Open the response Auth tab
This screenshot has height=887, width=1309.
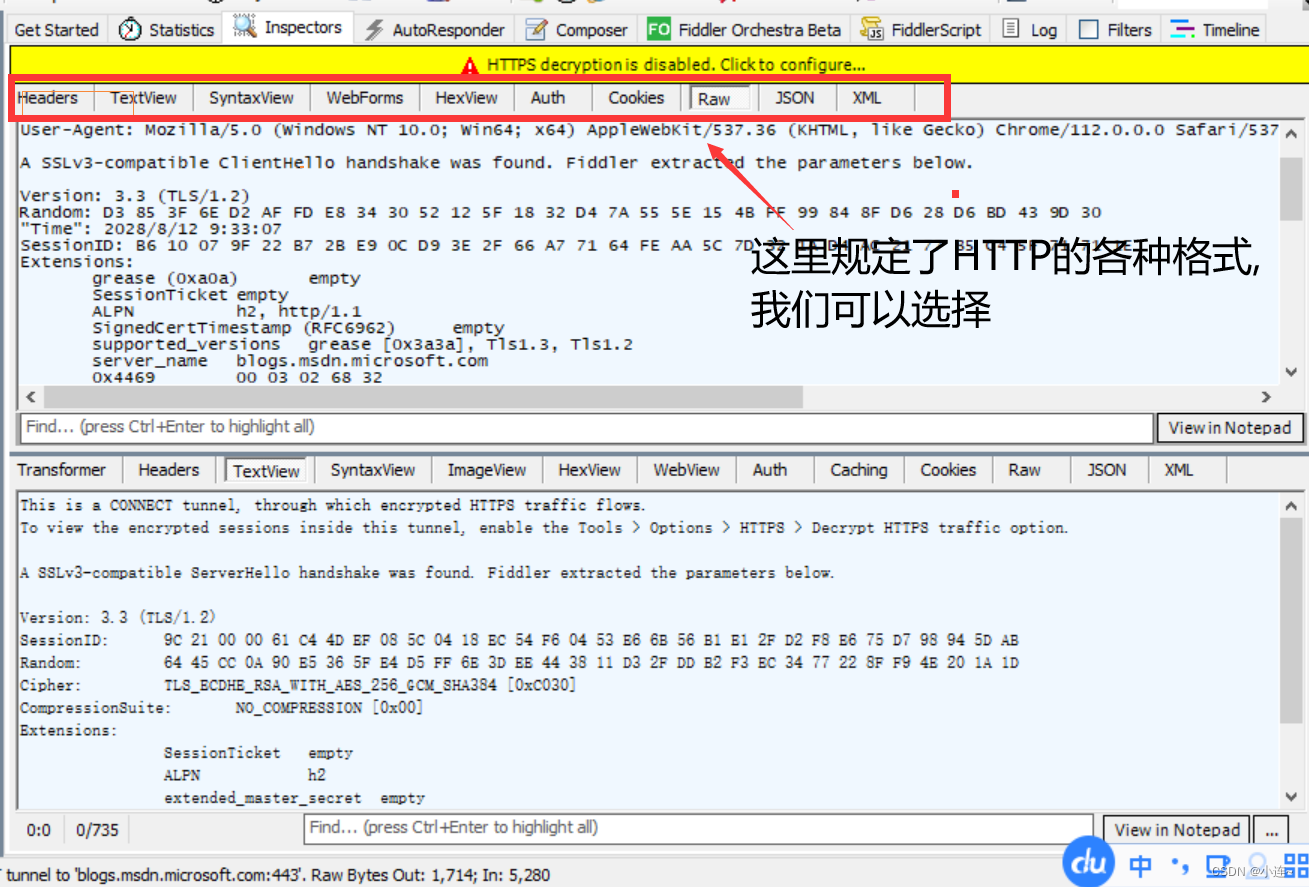coord(770,470)
